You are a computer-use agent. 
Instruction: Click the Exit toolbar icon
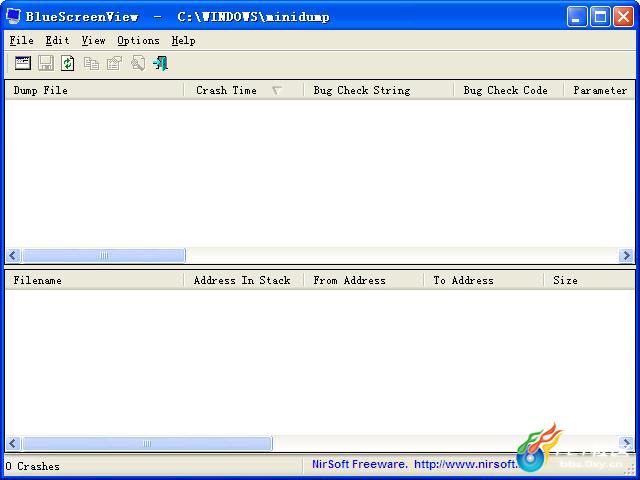160,64
